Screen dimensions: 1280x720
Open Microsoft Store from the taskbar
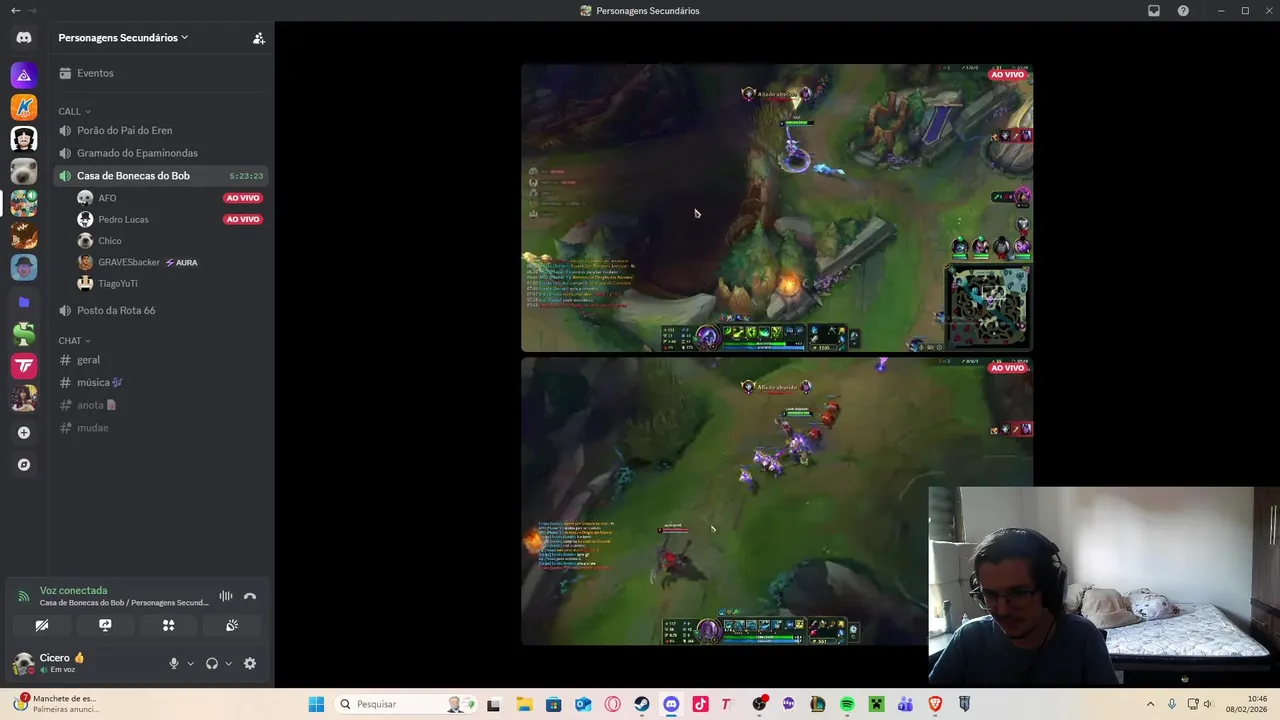tap(553, 704)
